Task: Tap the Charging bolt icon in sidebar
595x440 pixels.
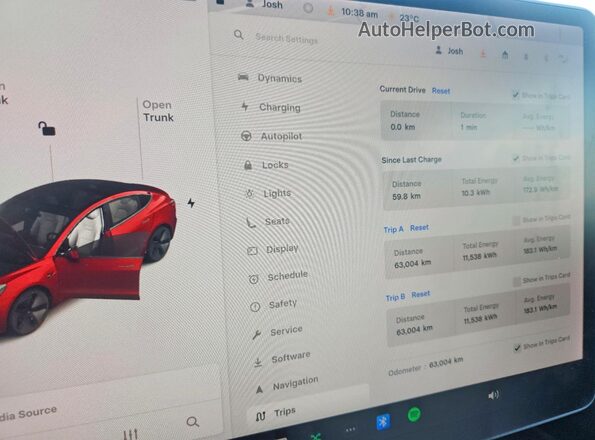Action: 245,106
